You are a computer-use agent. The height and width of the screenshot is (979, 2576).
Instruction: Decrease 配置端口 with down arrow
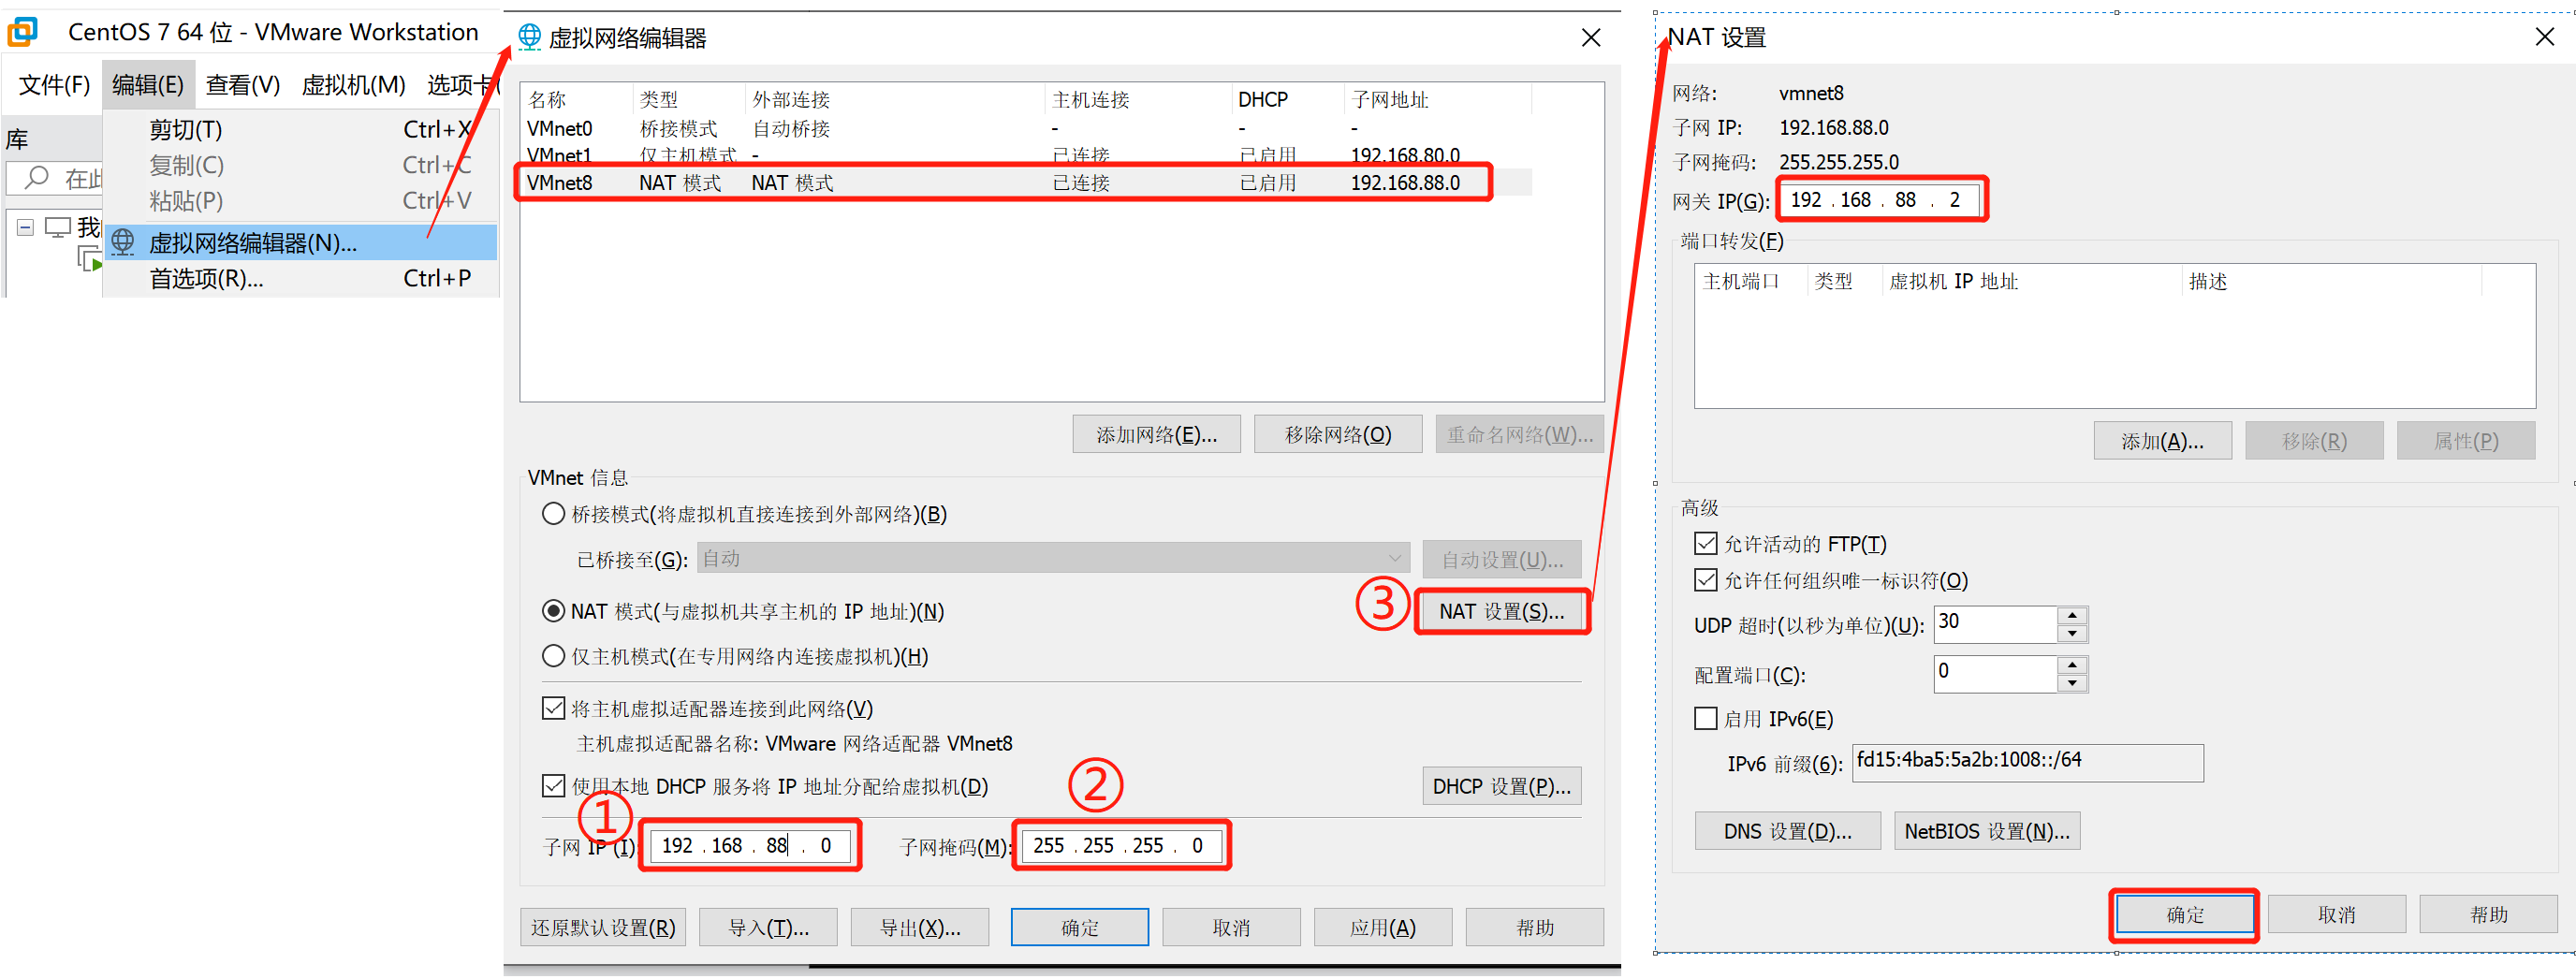(2072, 683)
